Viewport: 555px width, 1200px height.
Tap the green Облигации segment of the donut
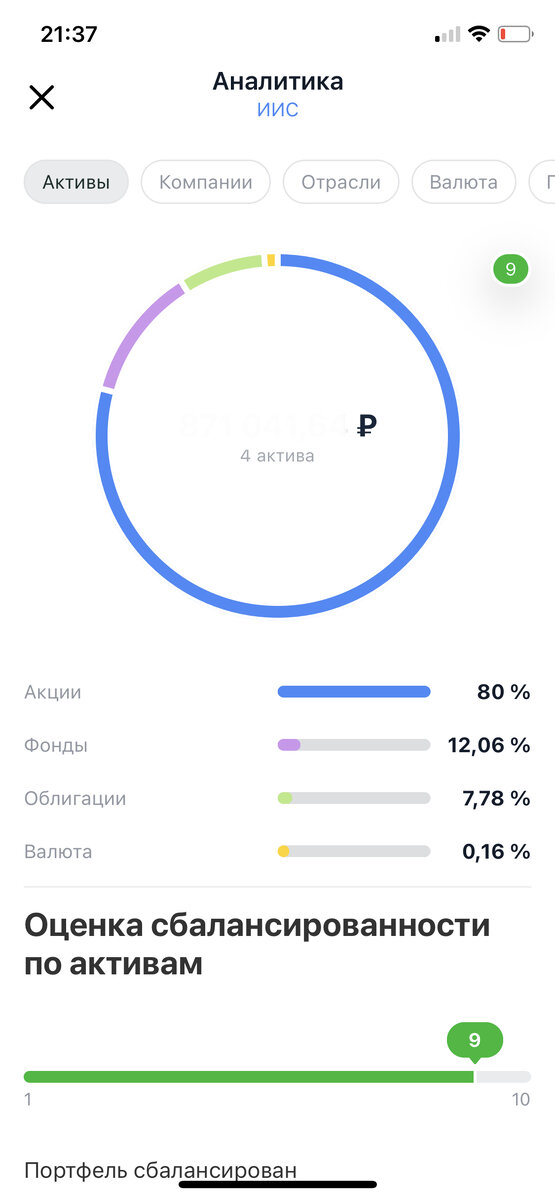pyautogui.click(x=222, y=270)
